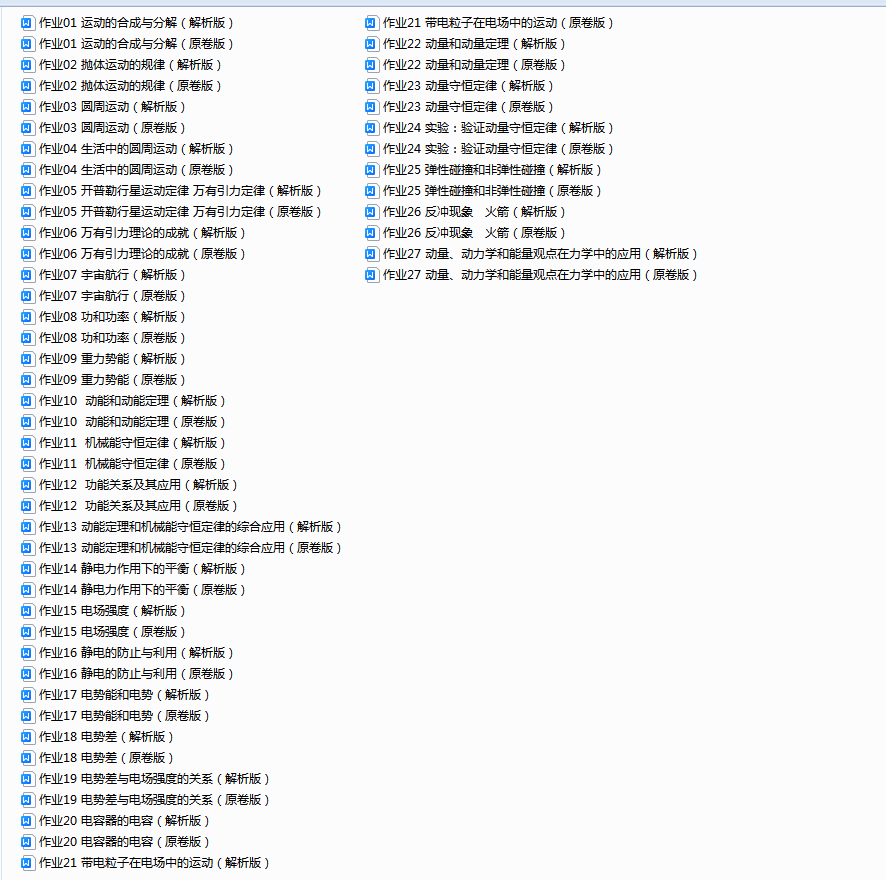Click the Word icon of 作业18 电势差（解析版）
The width and height of the screenshot is (886, 880).
click(28, 736)
